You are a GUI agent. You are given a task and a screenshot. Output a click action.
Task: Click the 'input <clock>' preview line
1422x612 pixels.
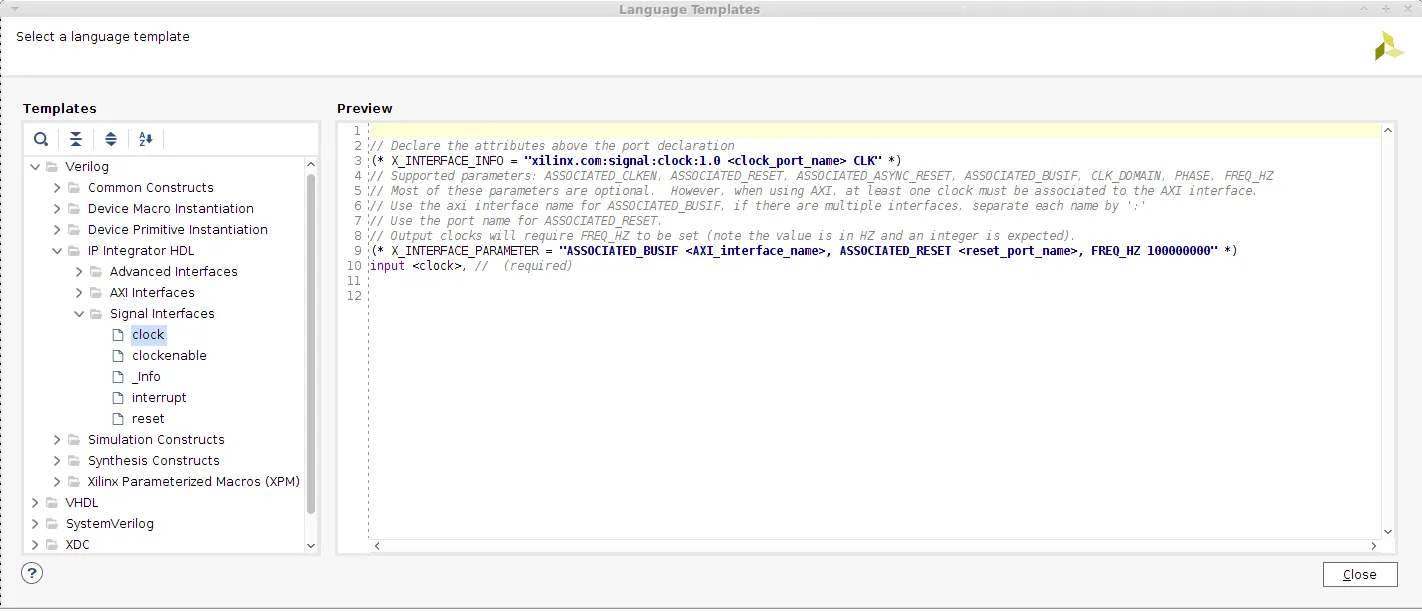click(471, 266)
